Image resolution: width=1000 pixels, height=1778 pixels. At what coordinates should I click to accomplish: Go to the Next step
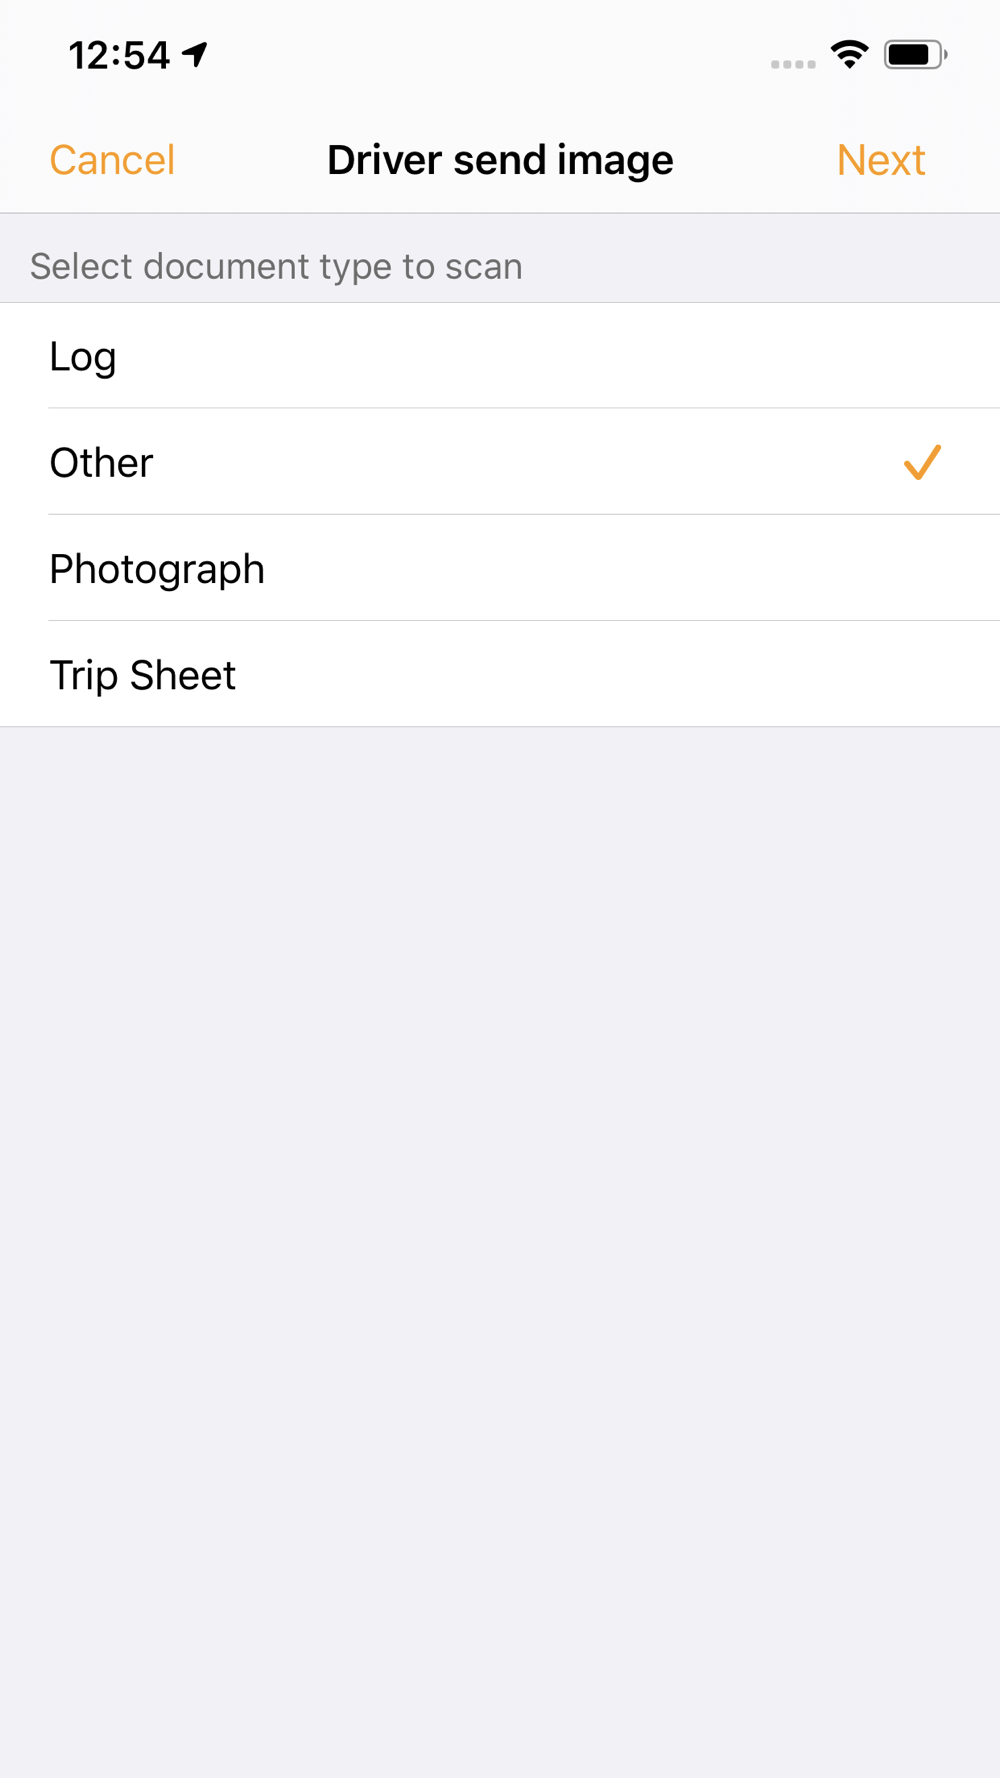pos(881,160)
